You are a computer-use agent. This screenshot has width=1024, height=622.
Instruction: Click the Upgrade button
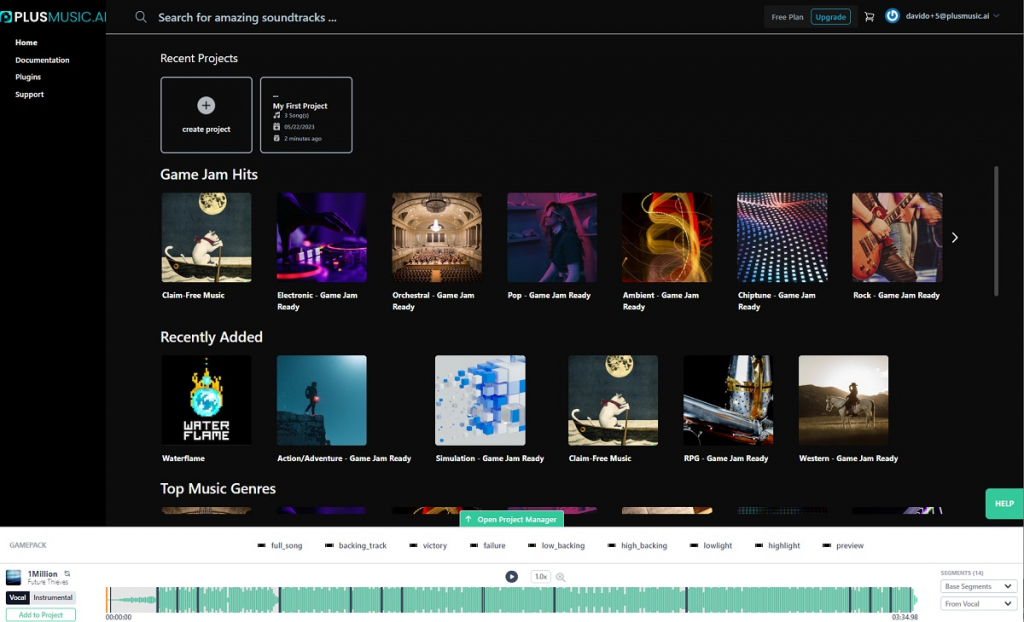tap(830, 17)
